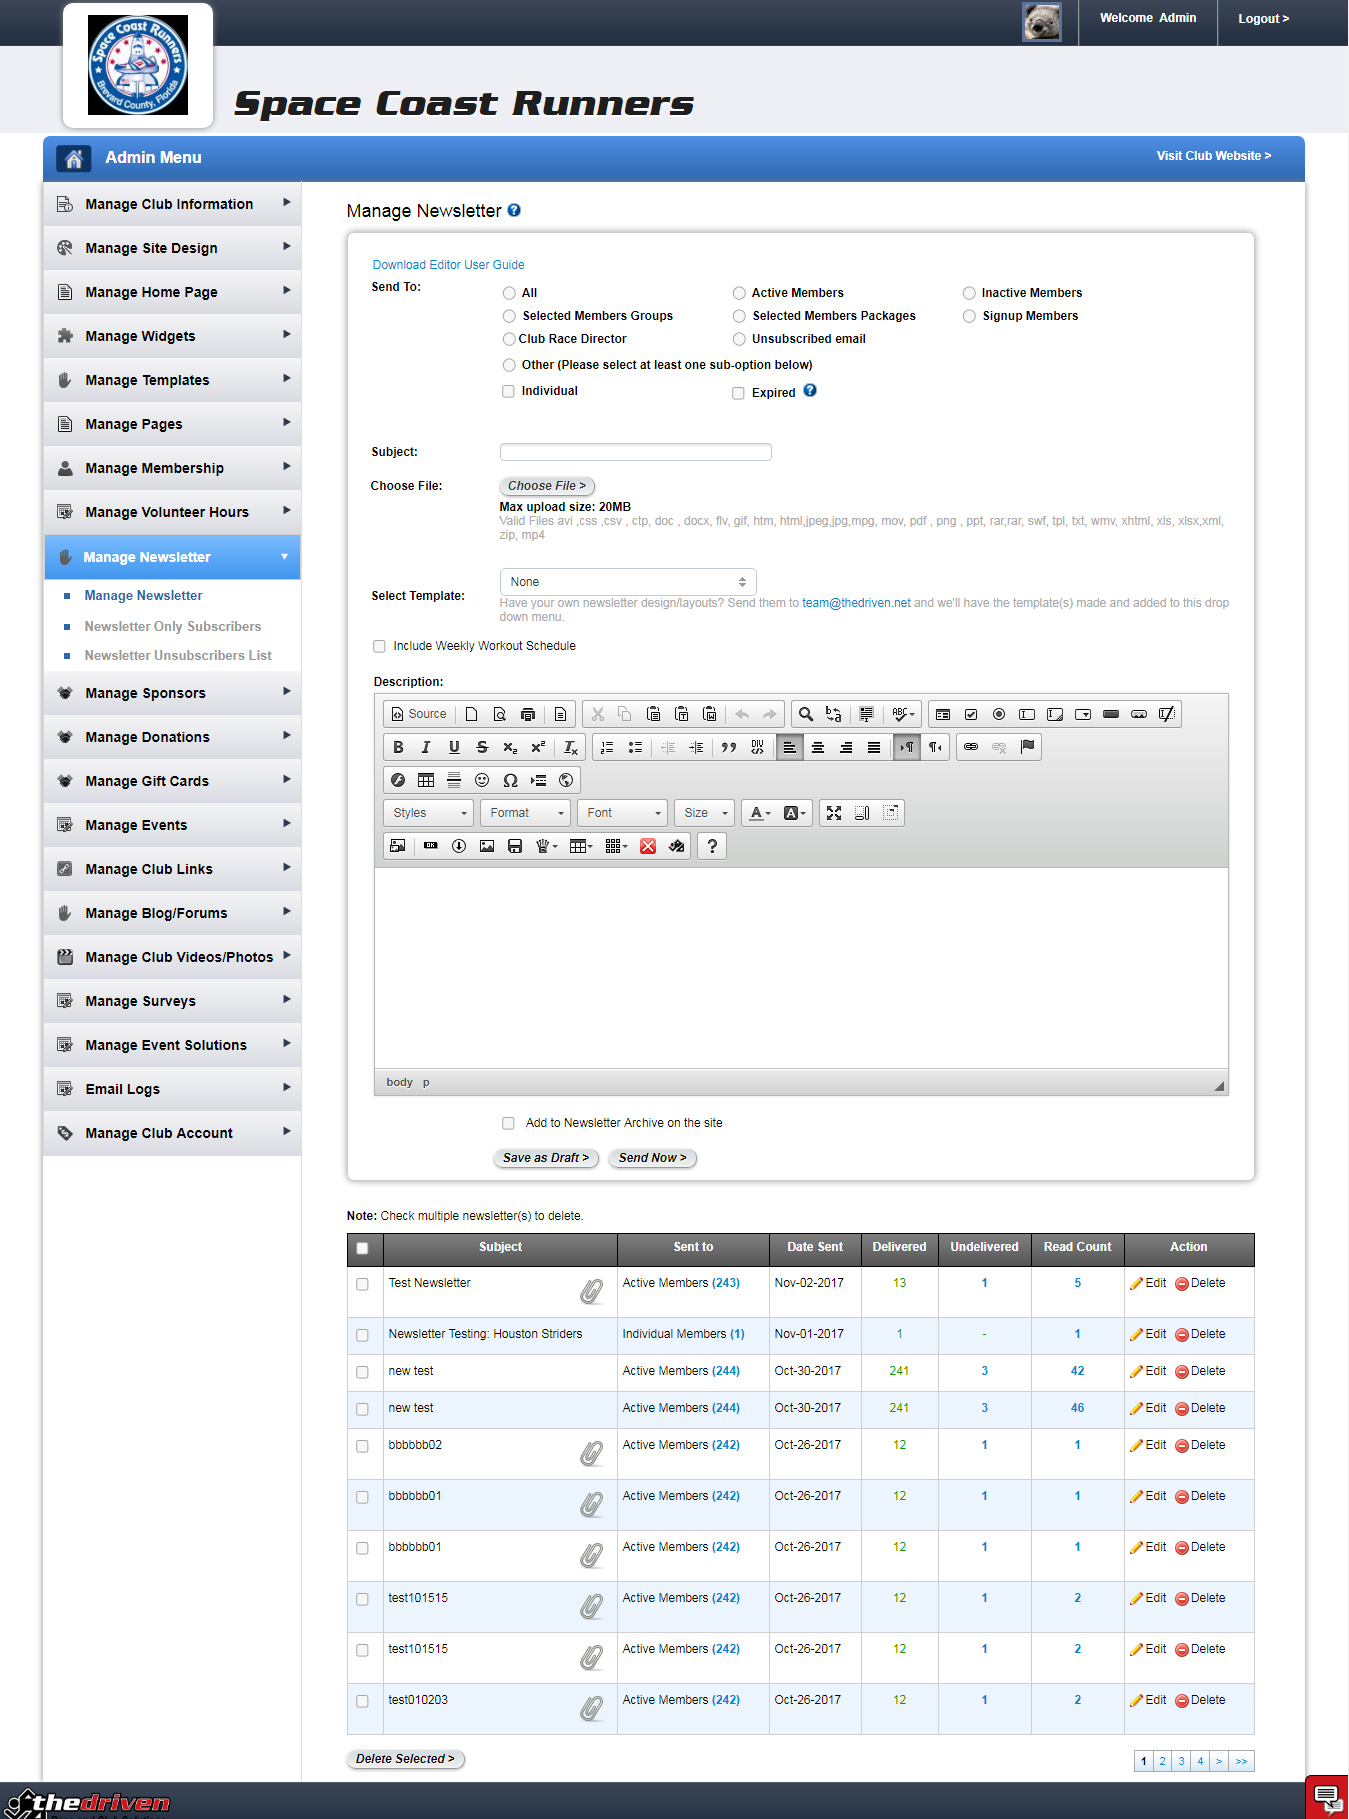This screenshot has height=1819, width=1349.
Task: Click the blue home icon beside Admin Menu
Action: [x=73, y=158]
